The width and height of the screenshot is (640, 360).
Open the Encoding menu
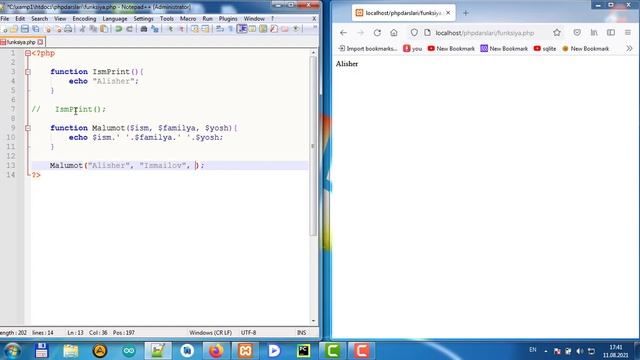click(84, 19)
